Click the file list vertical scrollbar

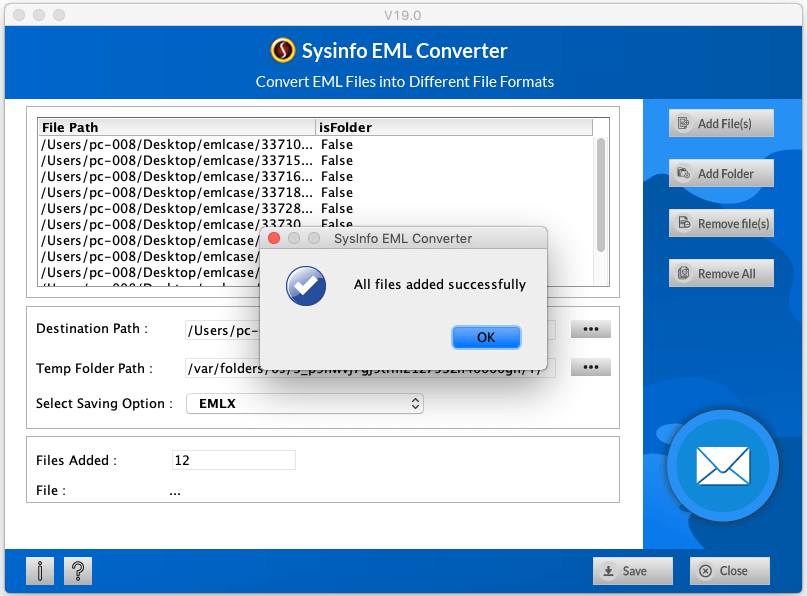[x=601, y=195]
